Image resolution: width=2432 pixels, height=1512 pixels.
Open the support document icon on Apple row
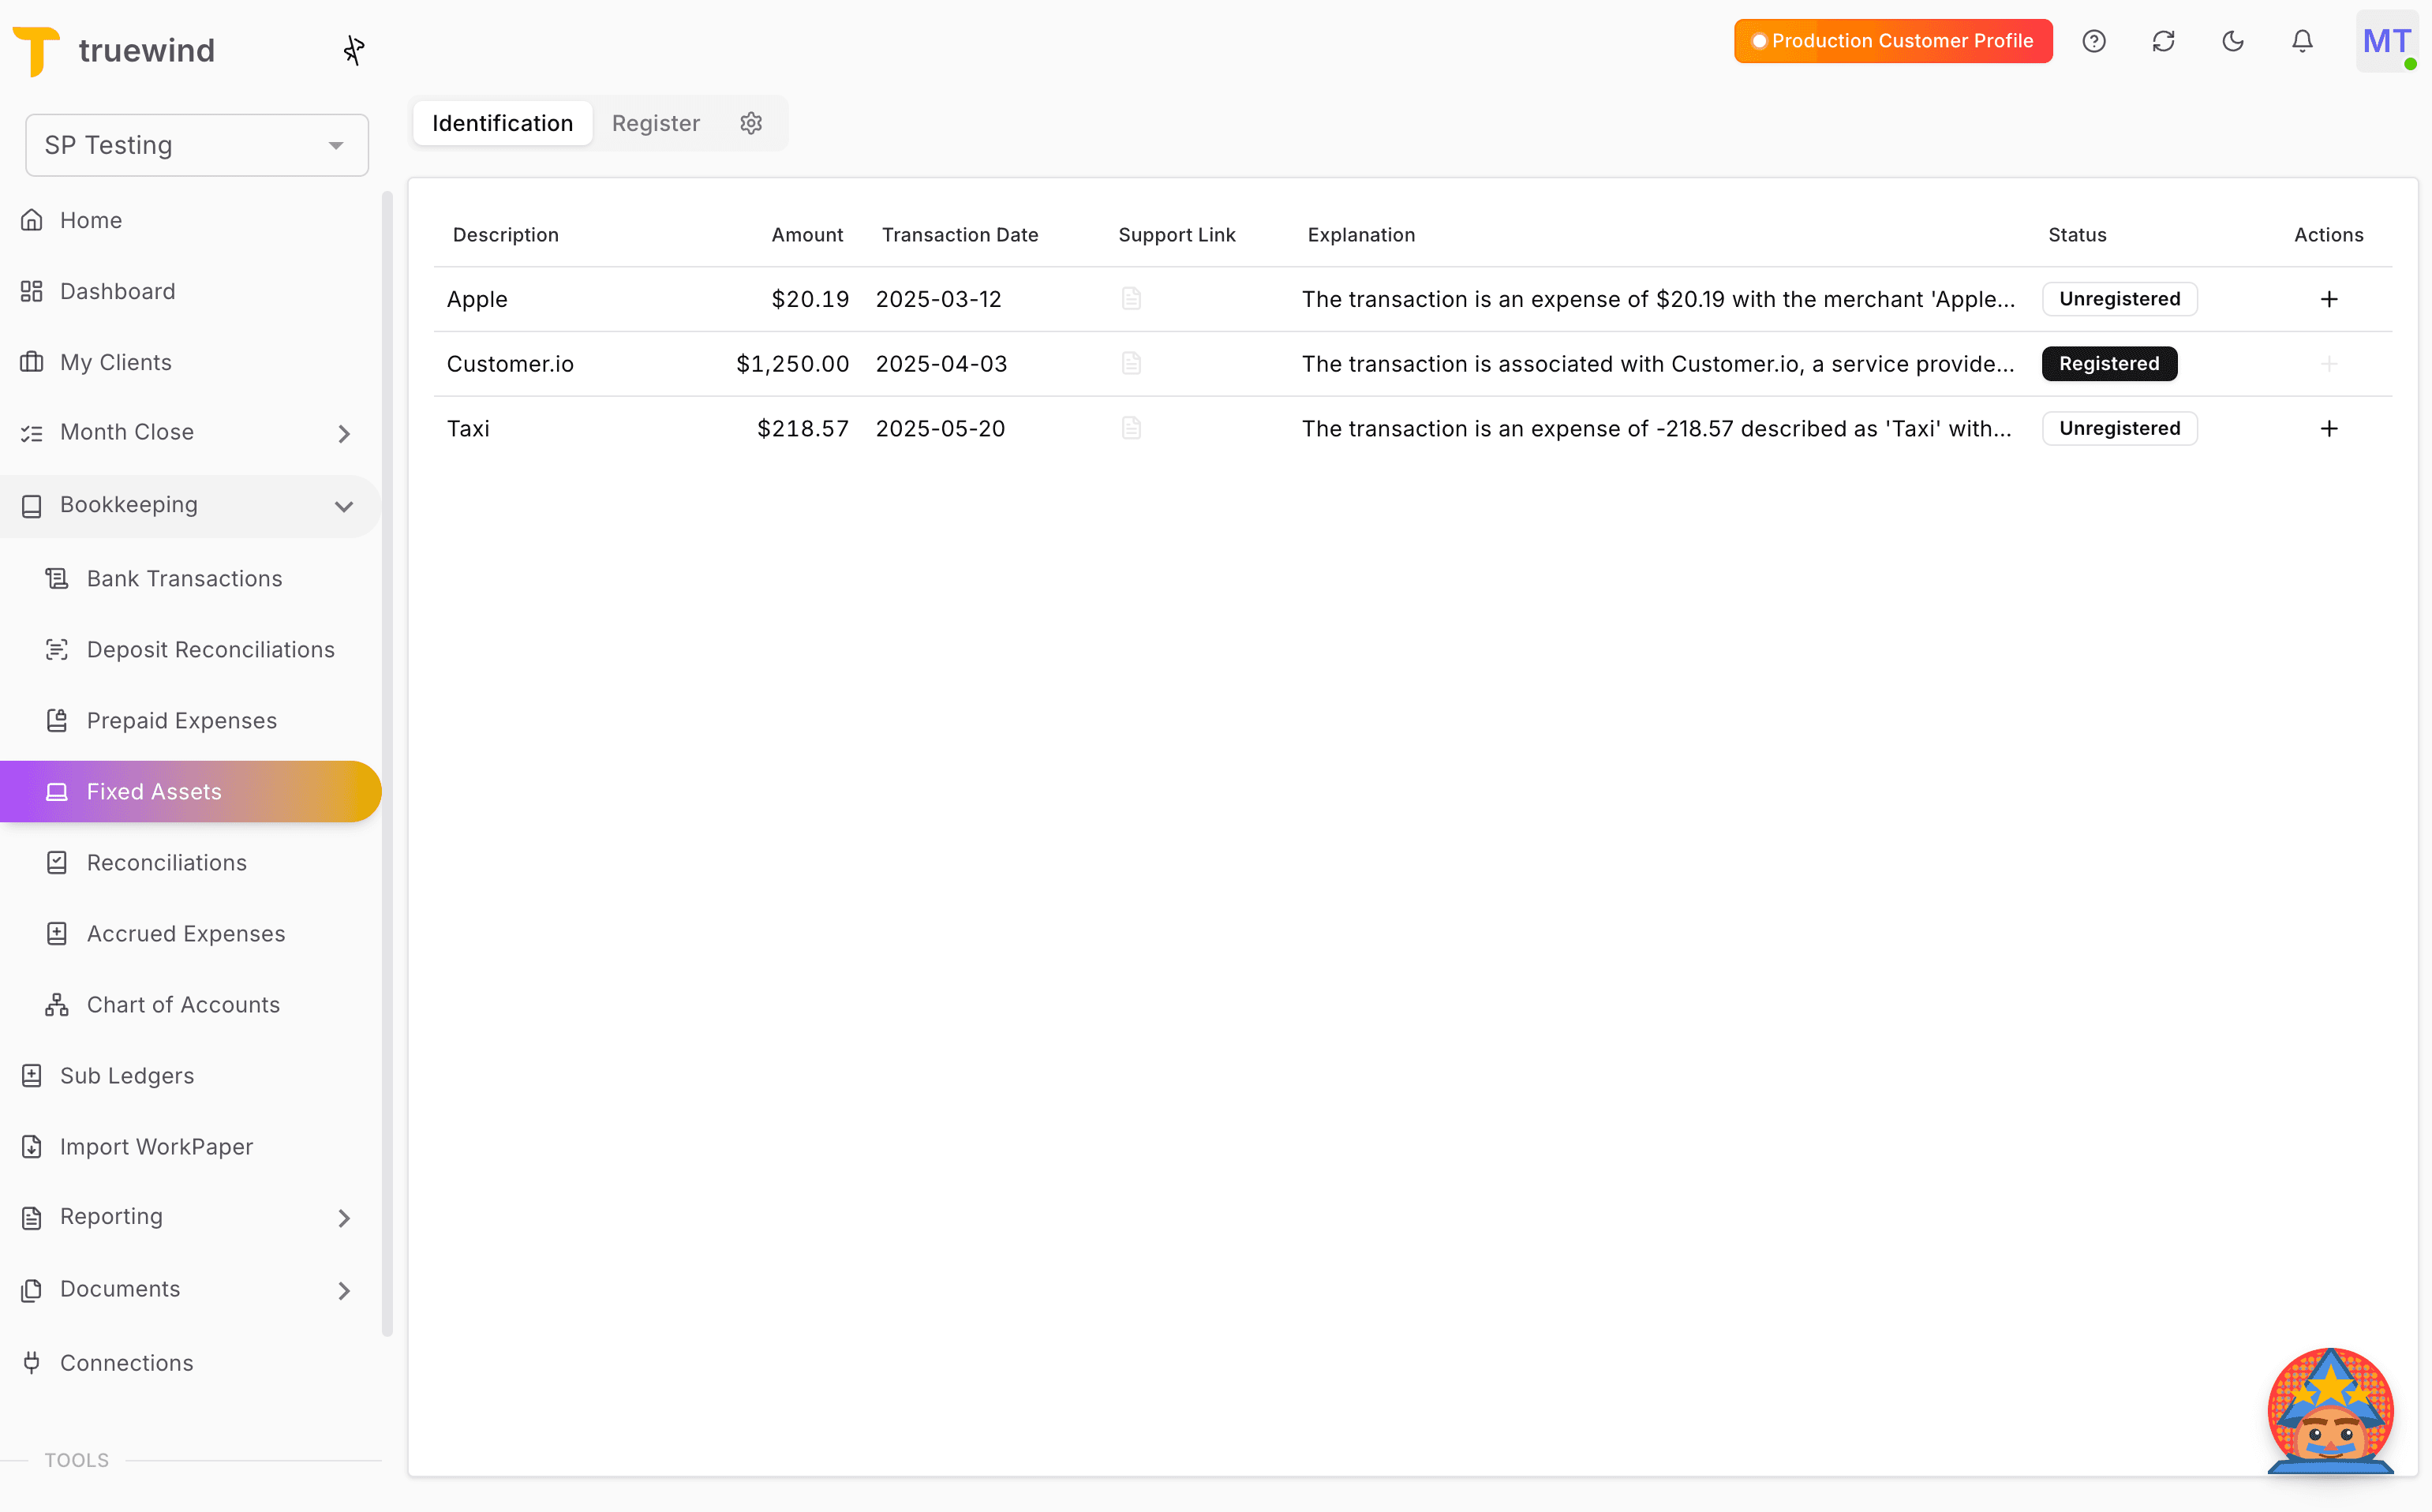(1131, 298)
